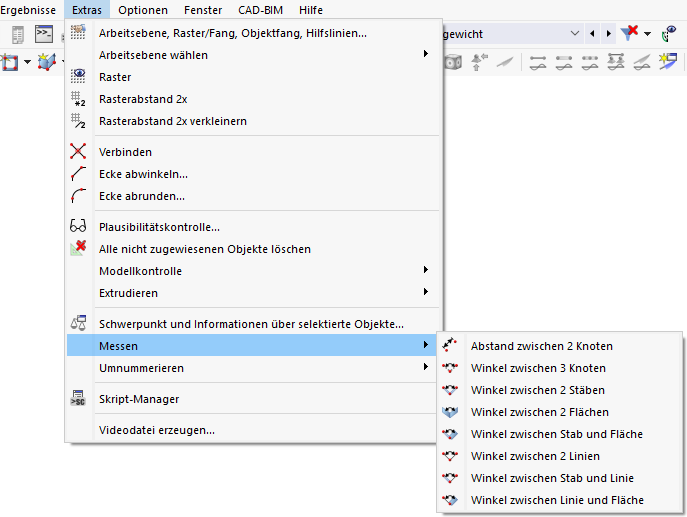Expand the Extrudieren submenu
Image resolution: width=687 pixels, height=517 pixels.
coord(253,293)
